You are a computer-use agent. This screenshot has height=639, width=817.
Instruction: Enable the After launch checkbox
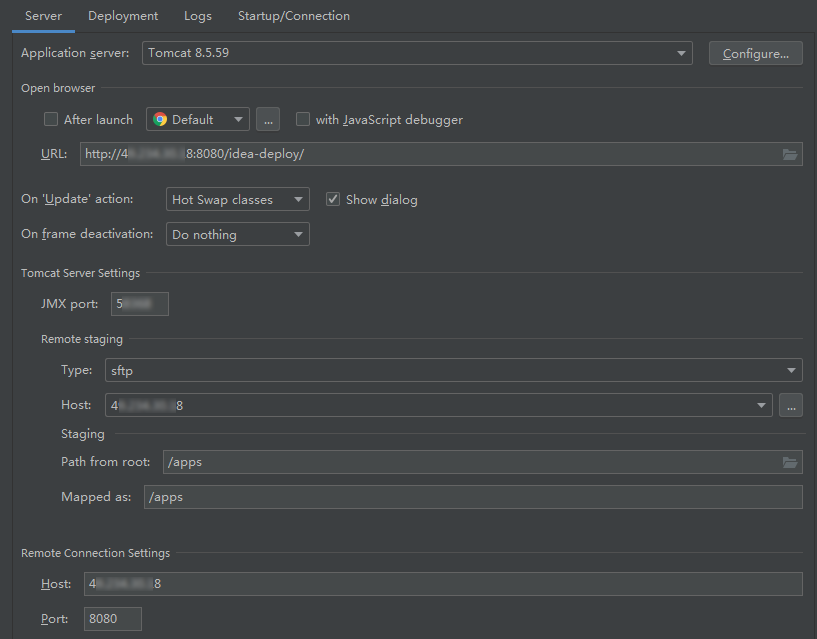[51, 120]
